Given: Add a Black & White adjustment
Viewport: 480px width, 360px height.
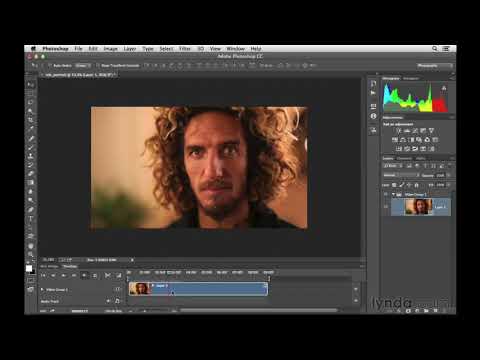Looking at the screenshot, I should pyautogui.click(x=411, y=140).
